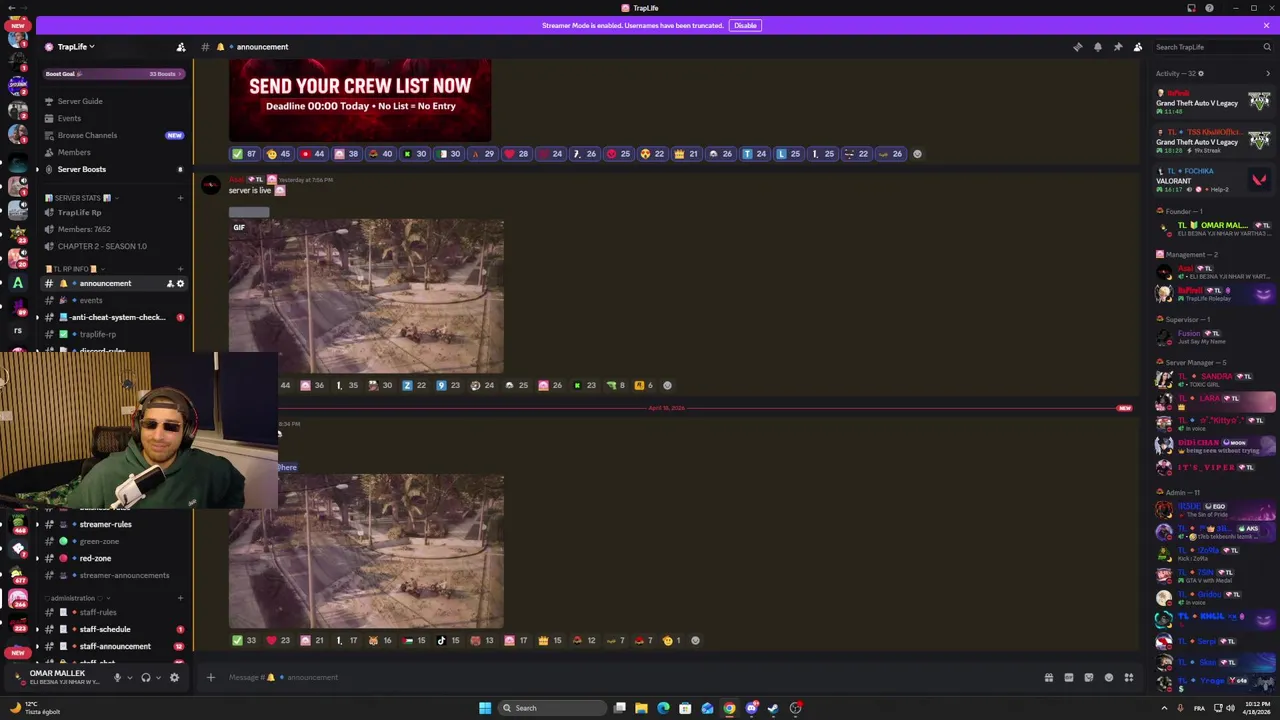Open the VALORANT activity card
The image size is (1280, 720).
click(1213, 180)
